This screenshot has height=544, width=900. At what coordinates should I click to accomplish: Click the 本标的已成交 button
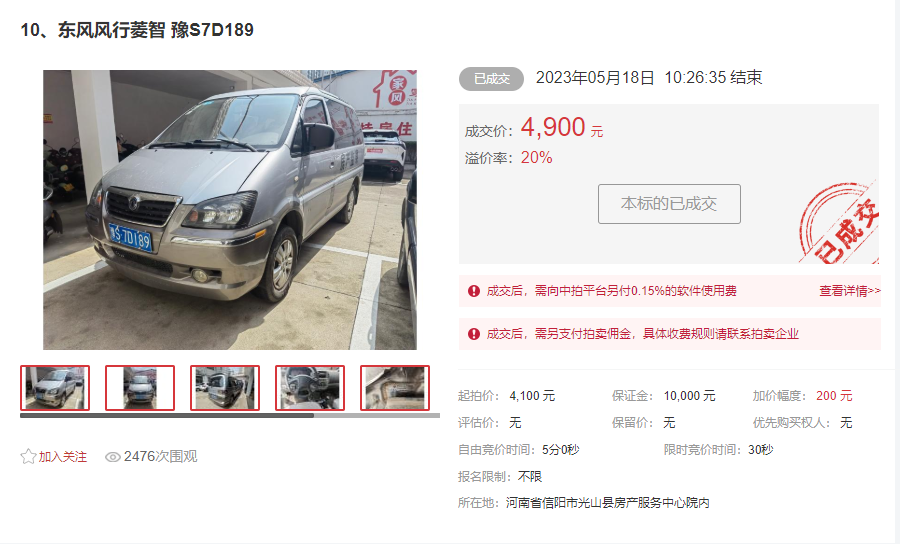669,204
